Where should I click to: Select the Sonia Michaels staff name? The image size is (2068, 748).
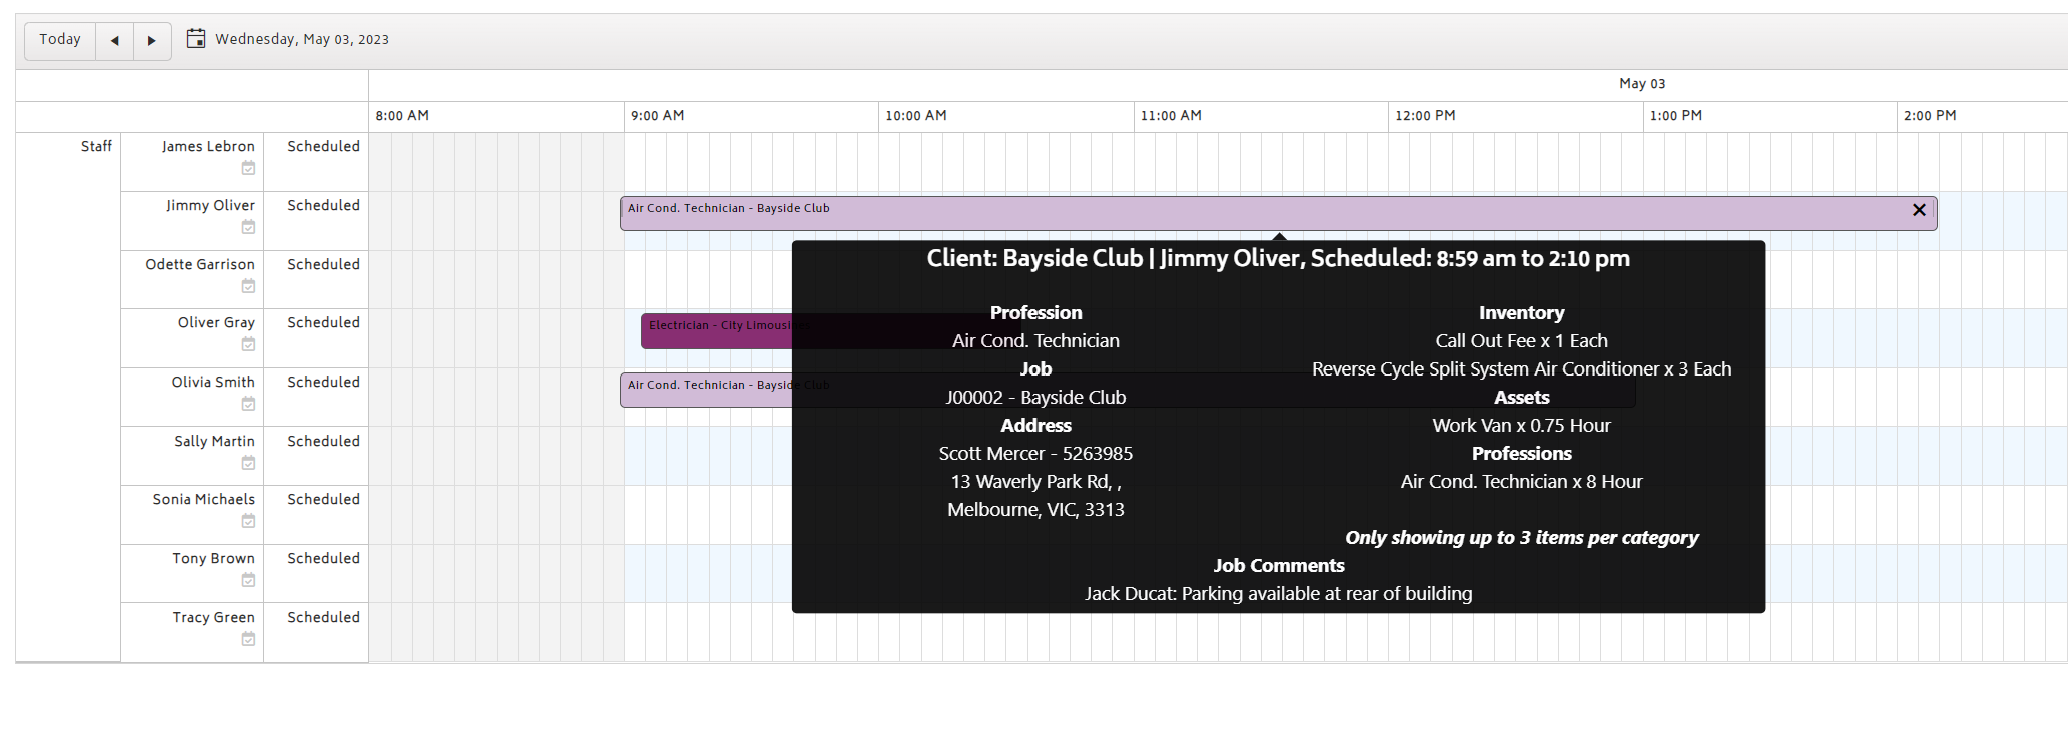pos(204,499)
